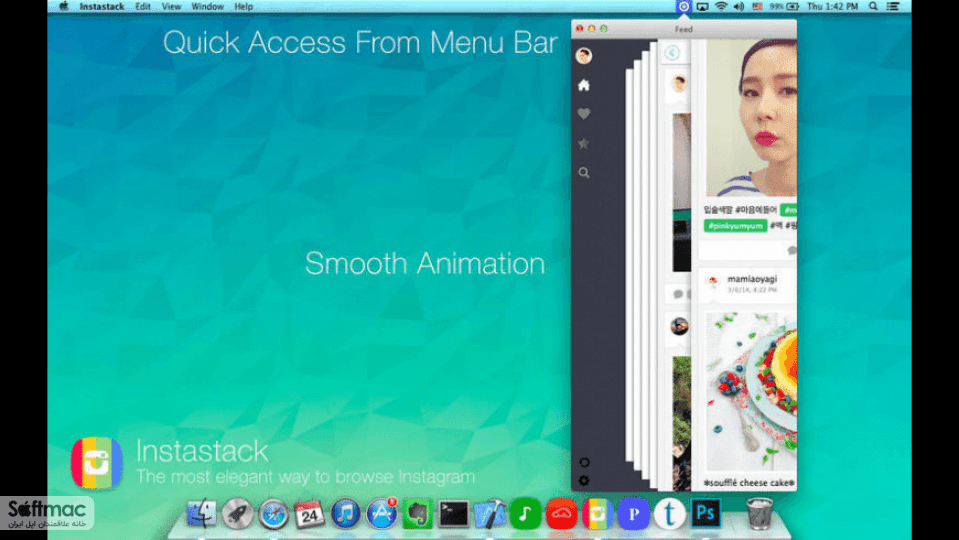Open the Likes heart icon in sidebar
The height and width of the screenshot is (540, 959).
click(583, 114)
